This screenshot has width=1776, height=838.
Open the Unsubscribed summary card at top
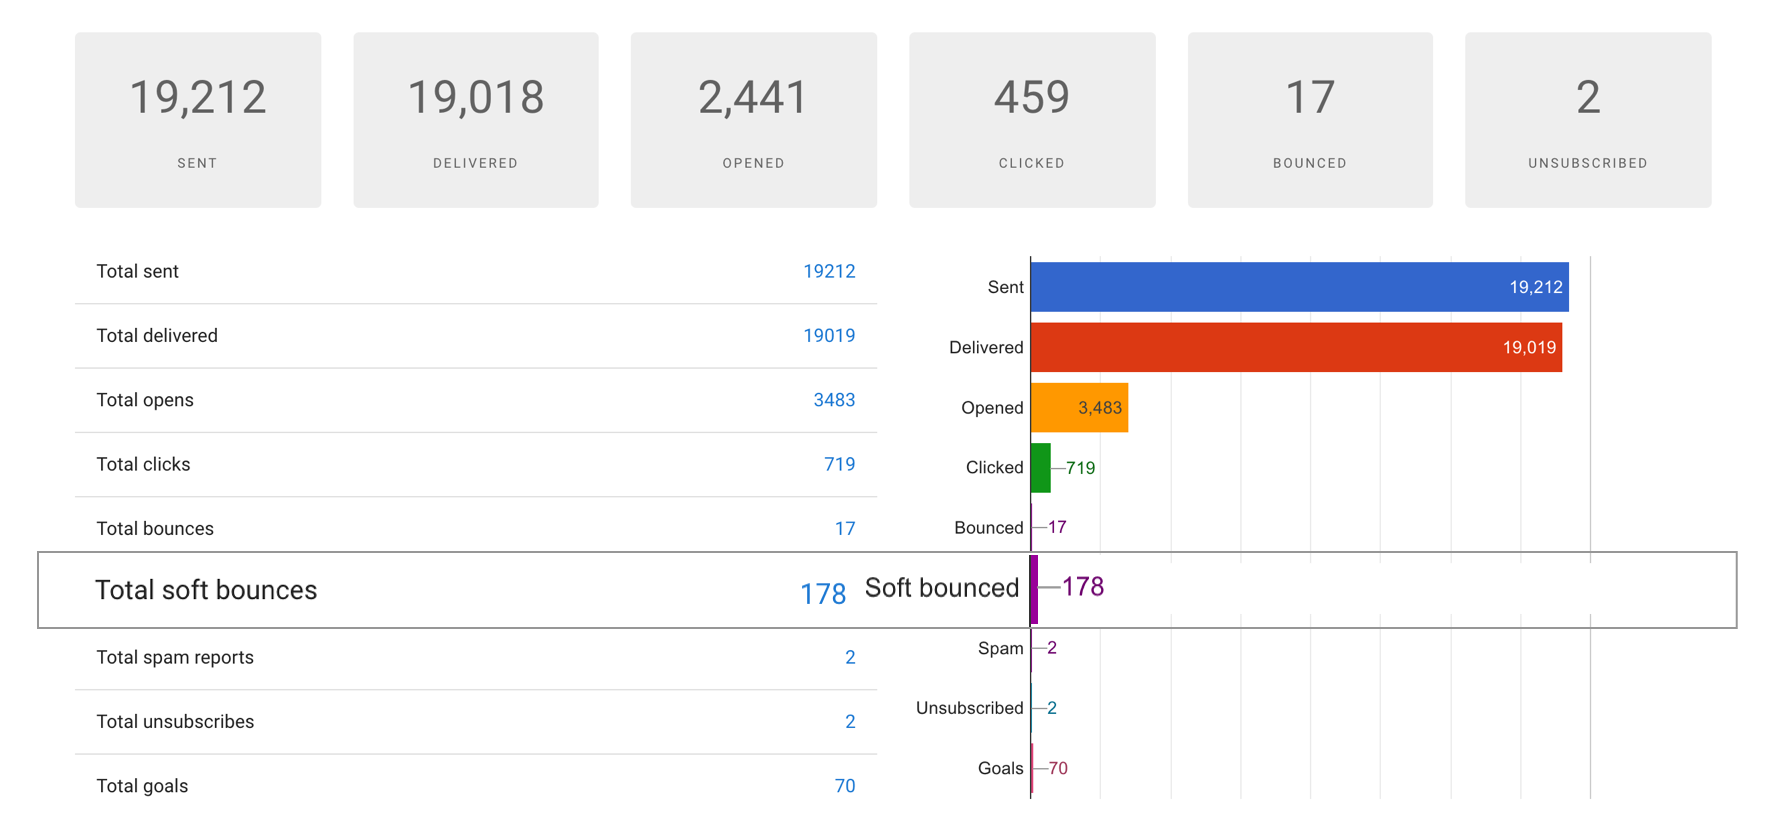pos(1588,120)
